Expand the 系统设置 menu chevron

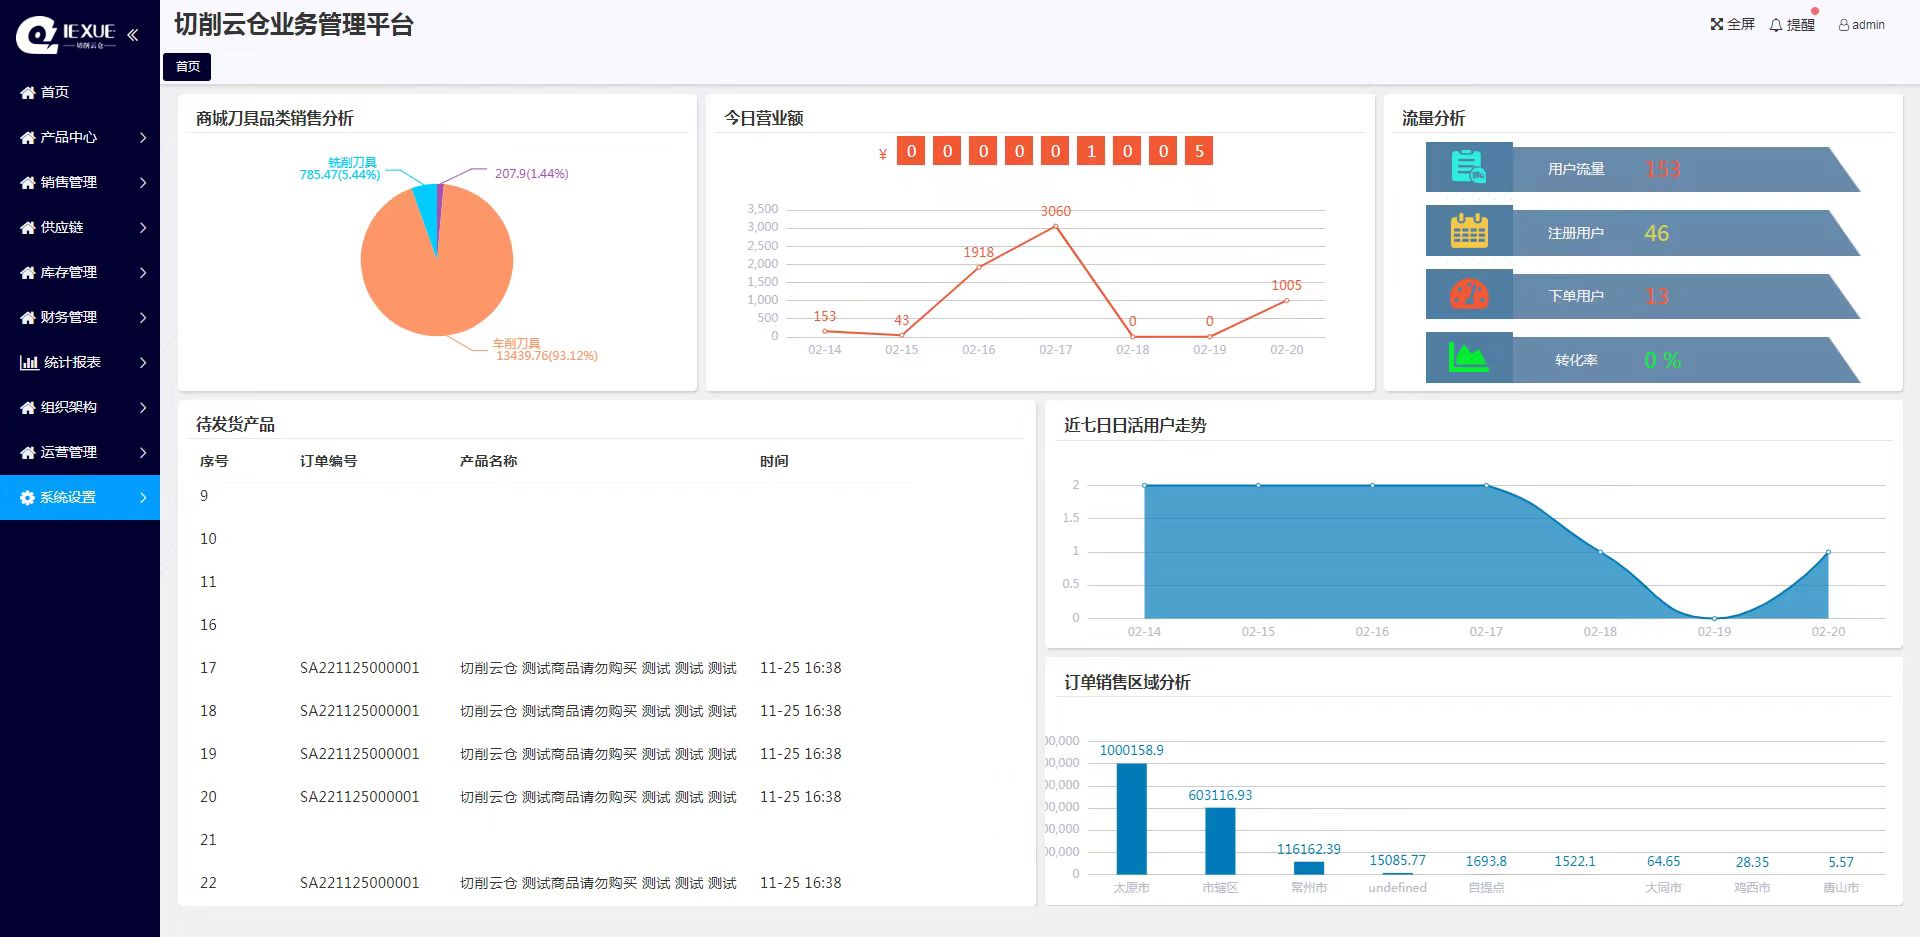143,497
